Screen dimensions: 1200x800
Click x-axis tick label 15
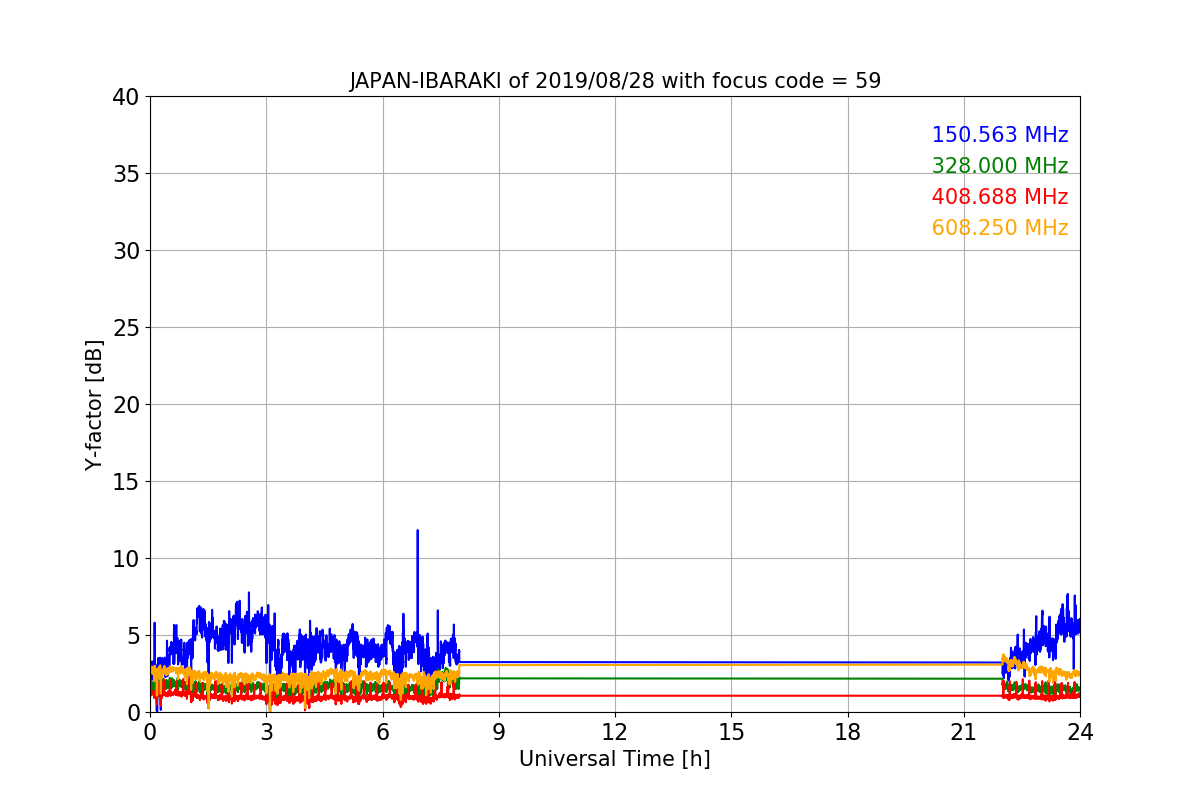(x=731, y=732)
